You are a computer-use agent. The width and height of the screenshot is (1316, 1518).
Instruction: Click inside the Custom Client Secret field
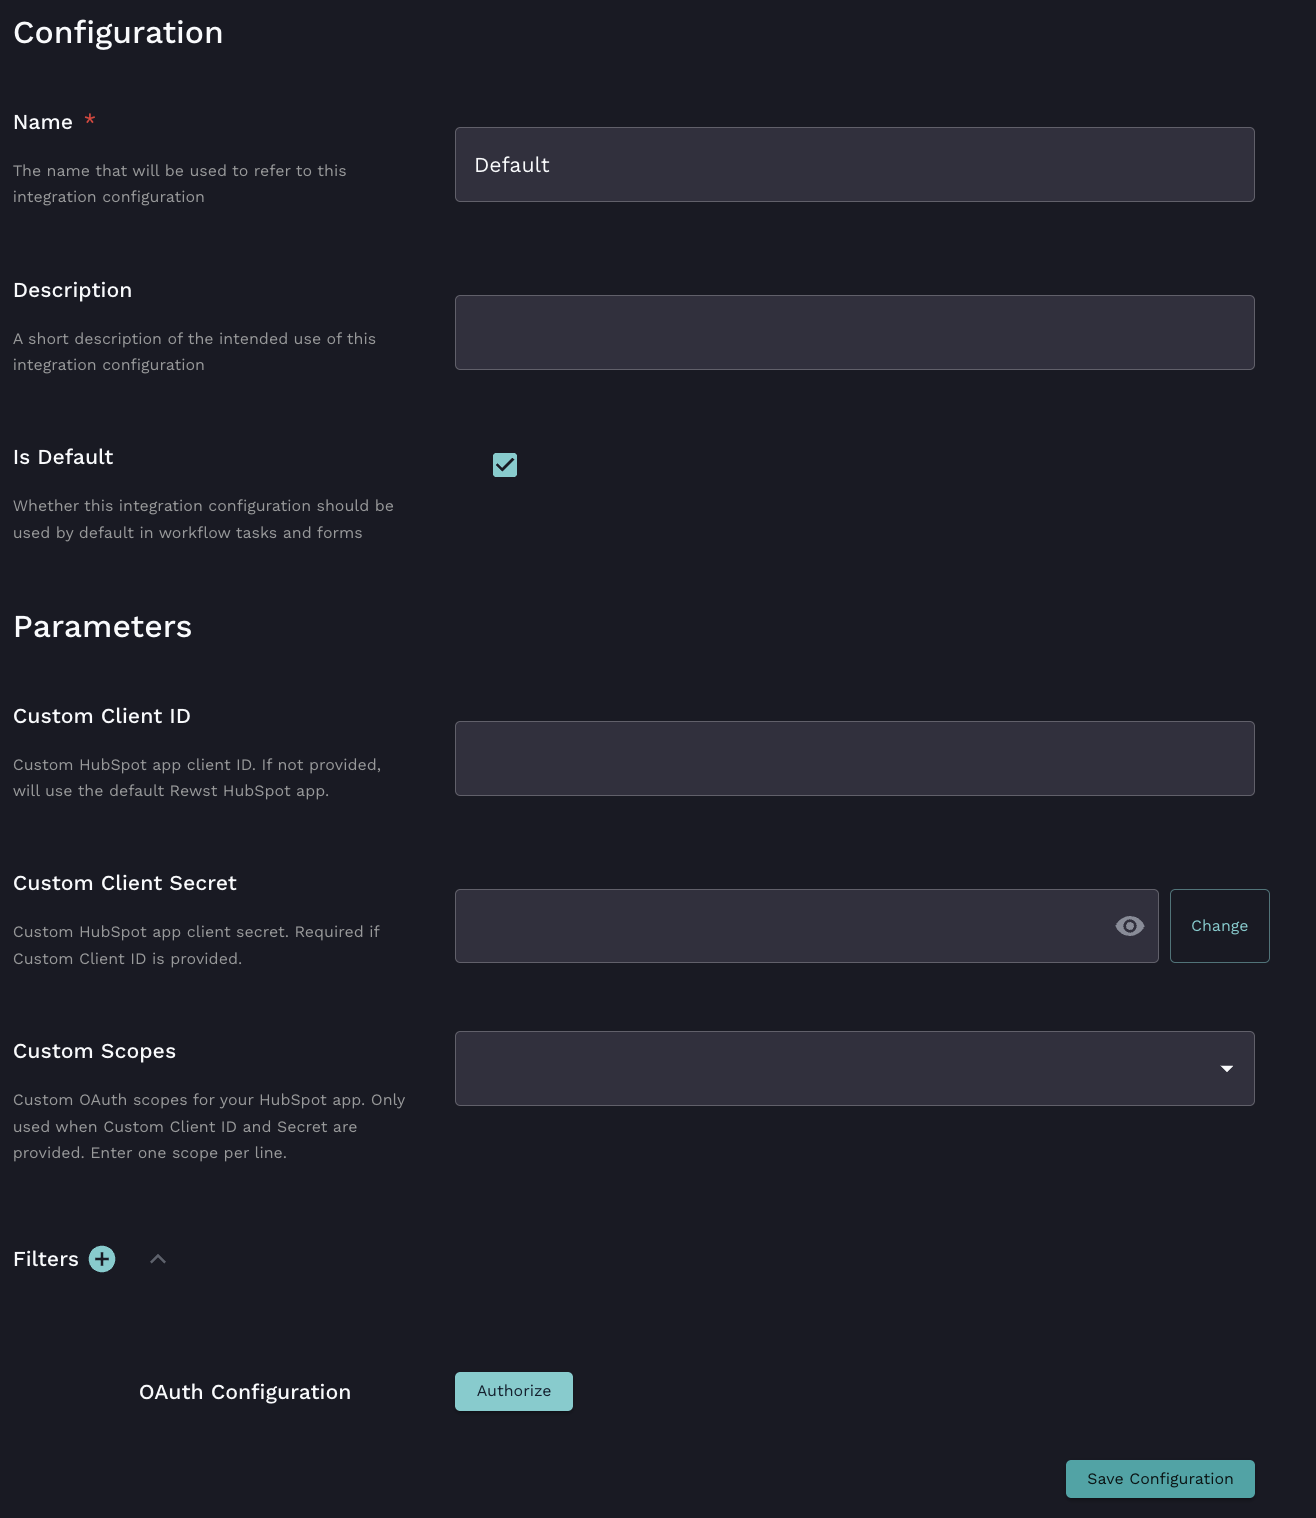tap(780, 926)
